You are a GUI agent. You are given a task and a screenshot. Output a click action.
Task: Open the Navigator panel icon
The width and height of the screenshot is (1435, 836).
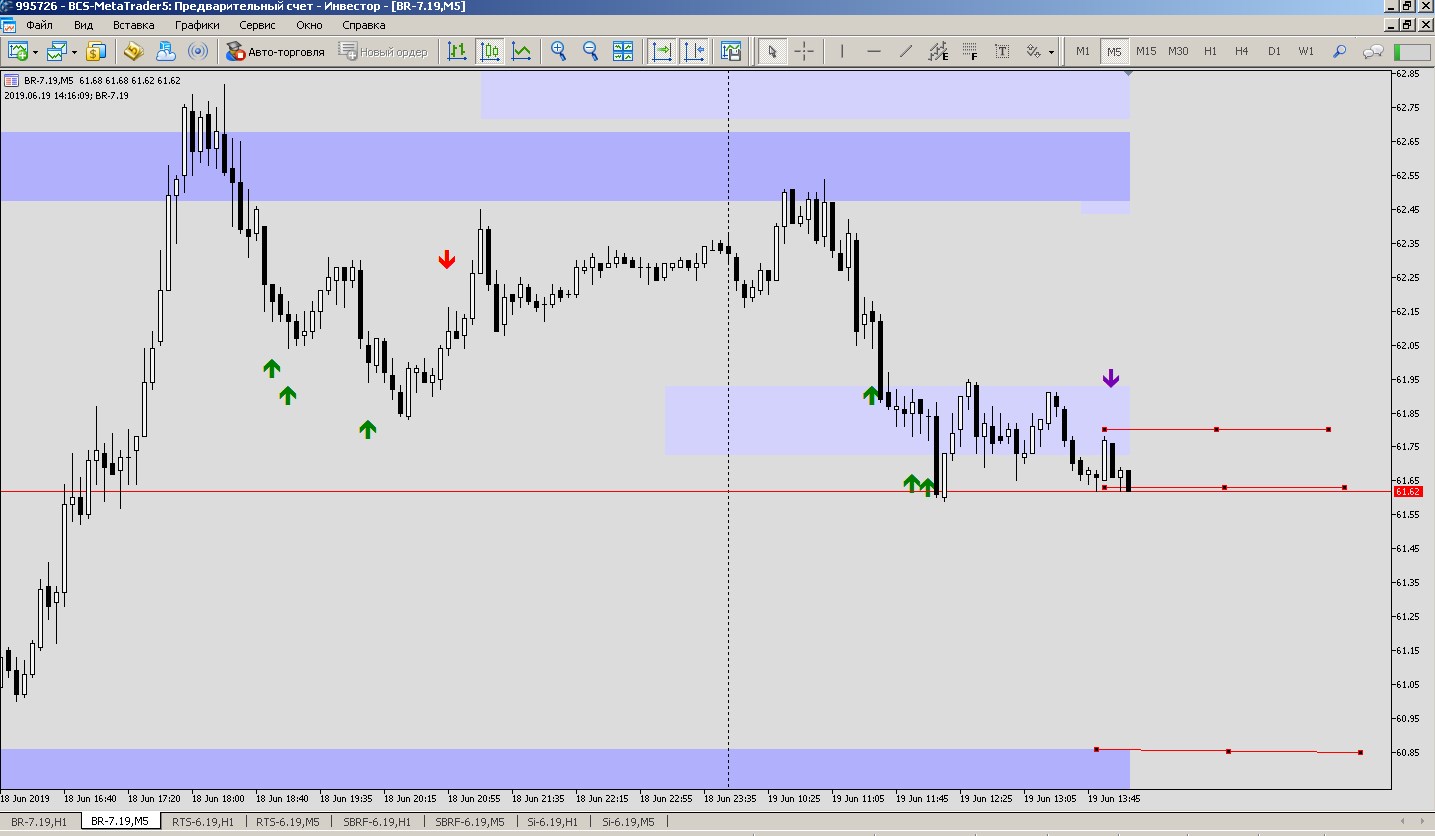[134, 51]
